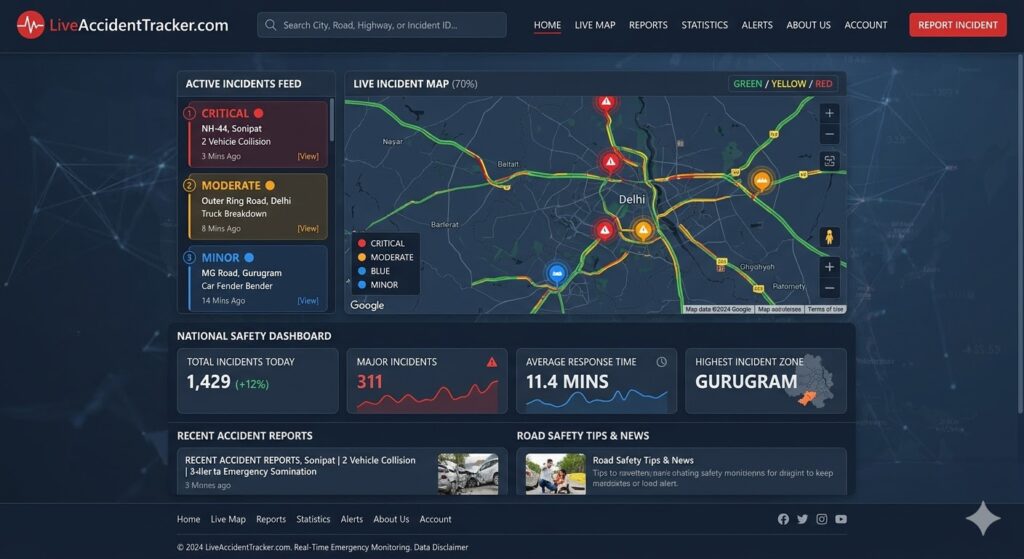Open the Sonipat 2 Vehicle Collision report headline

[300, 466]
